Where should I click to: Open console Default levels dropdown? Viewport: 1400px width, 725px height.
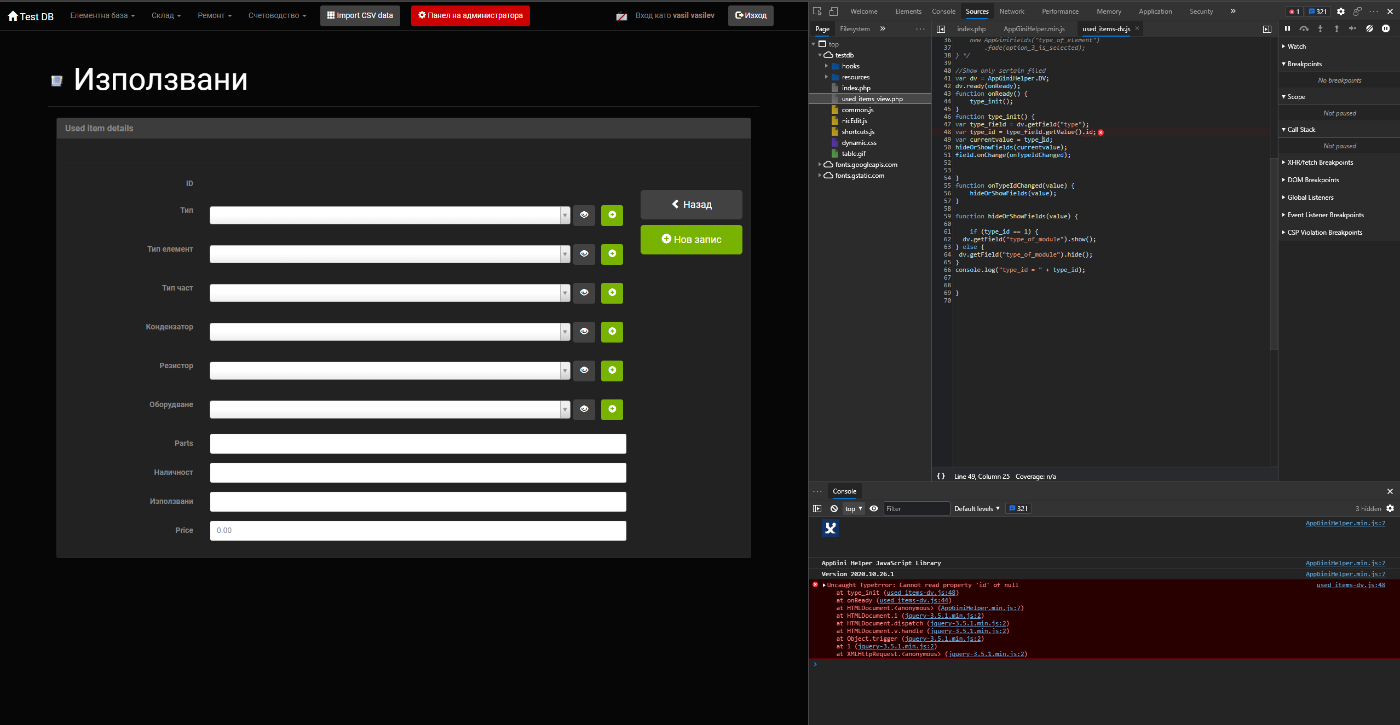click(x=977, y=508)
